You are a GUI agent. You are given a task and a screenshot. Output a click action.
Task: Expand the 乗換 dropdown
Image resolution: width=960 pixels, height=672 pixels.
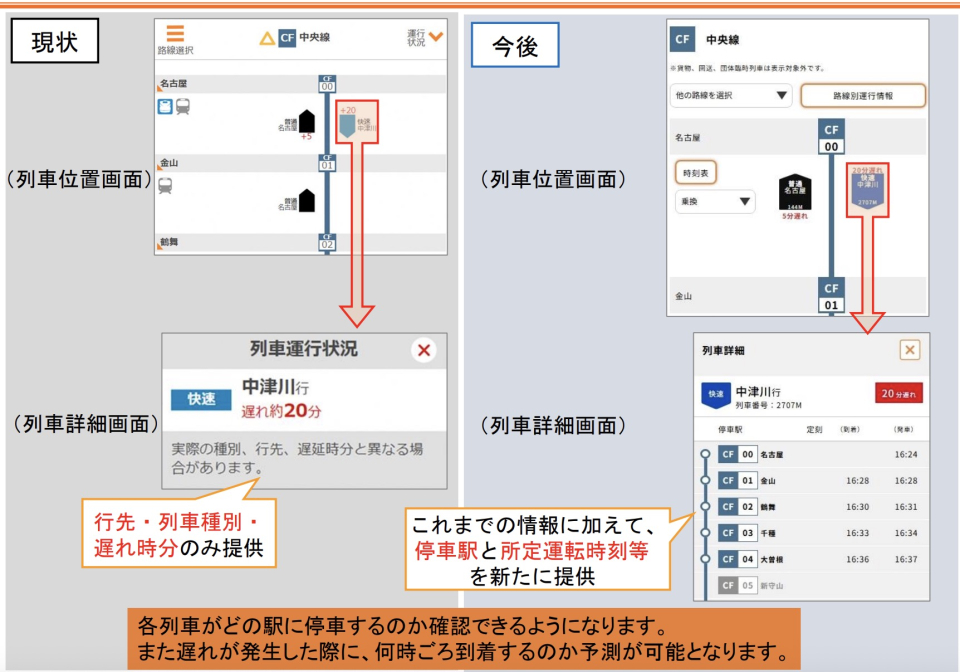click(713, 202)
